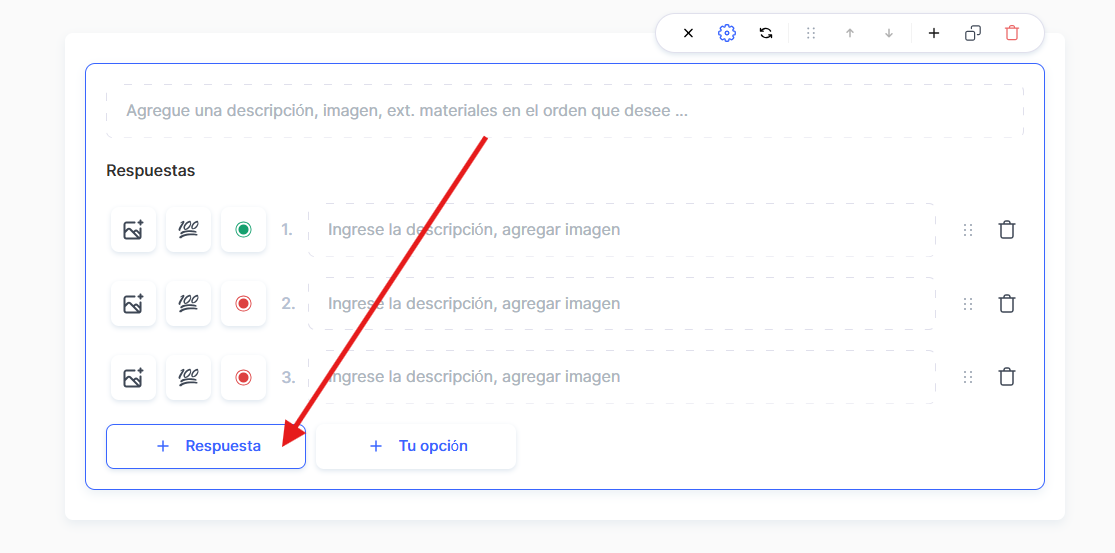Image resolution: width=1115 pixels, height=553 pixels.
Task: Delete the question with red trash icon
Action: pyautogui.click(x=1012, y=33)
